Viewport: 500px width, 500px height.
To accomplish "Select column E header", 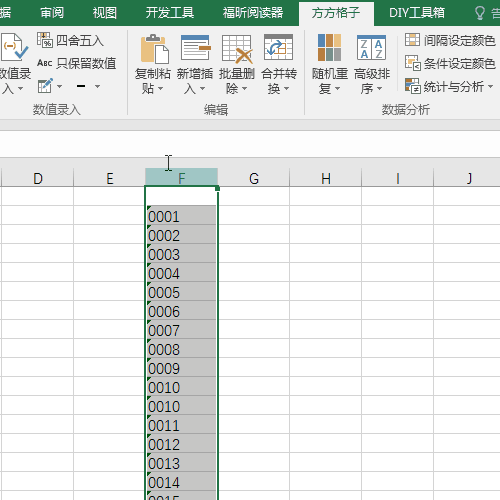I will (110, 178).
